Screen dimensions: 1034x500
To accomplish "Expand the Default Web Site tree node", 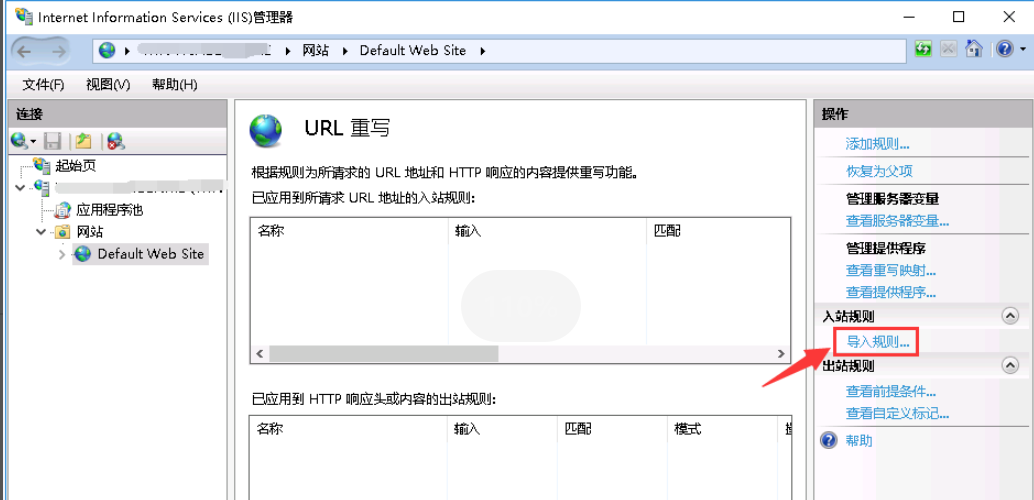I will tap(62, 255).
